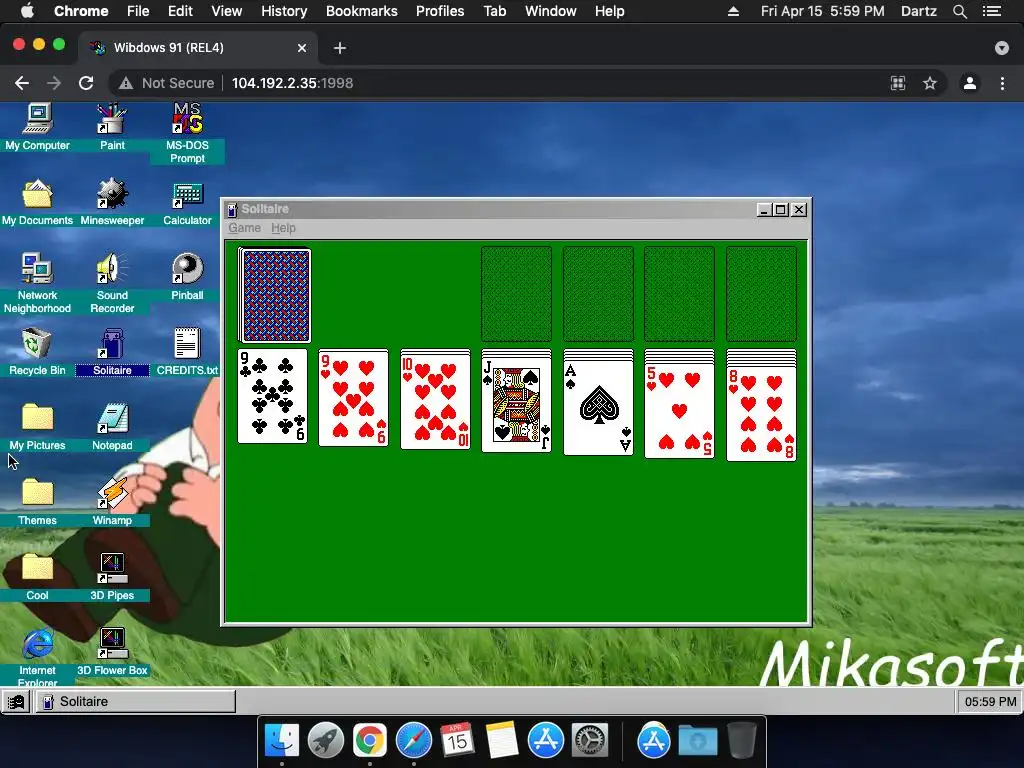Open Notes from the Dock
1024x768 pixels.
502,741
